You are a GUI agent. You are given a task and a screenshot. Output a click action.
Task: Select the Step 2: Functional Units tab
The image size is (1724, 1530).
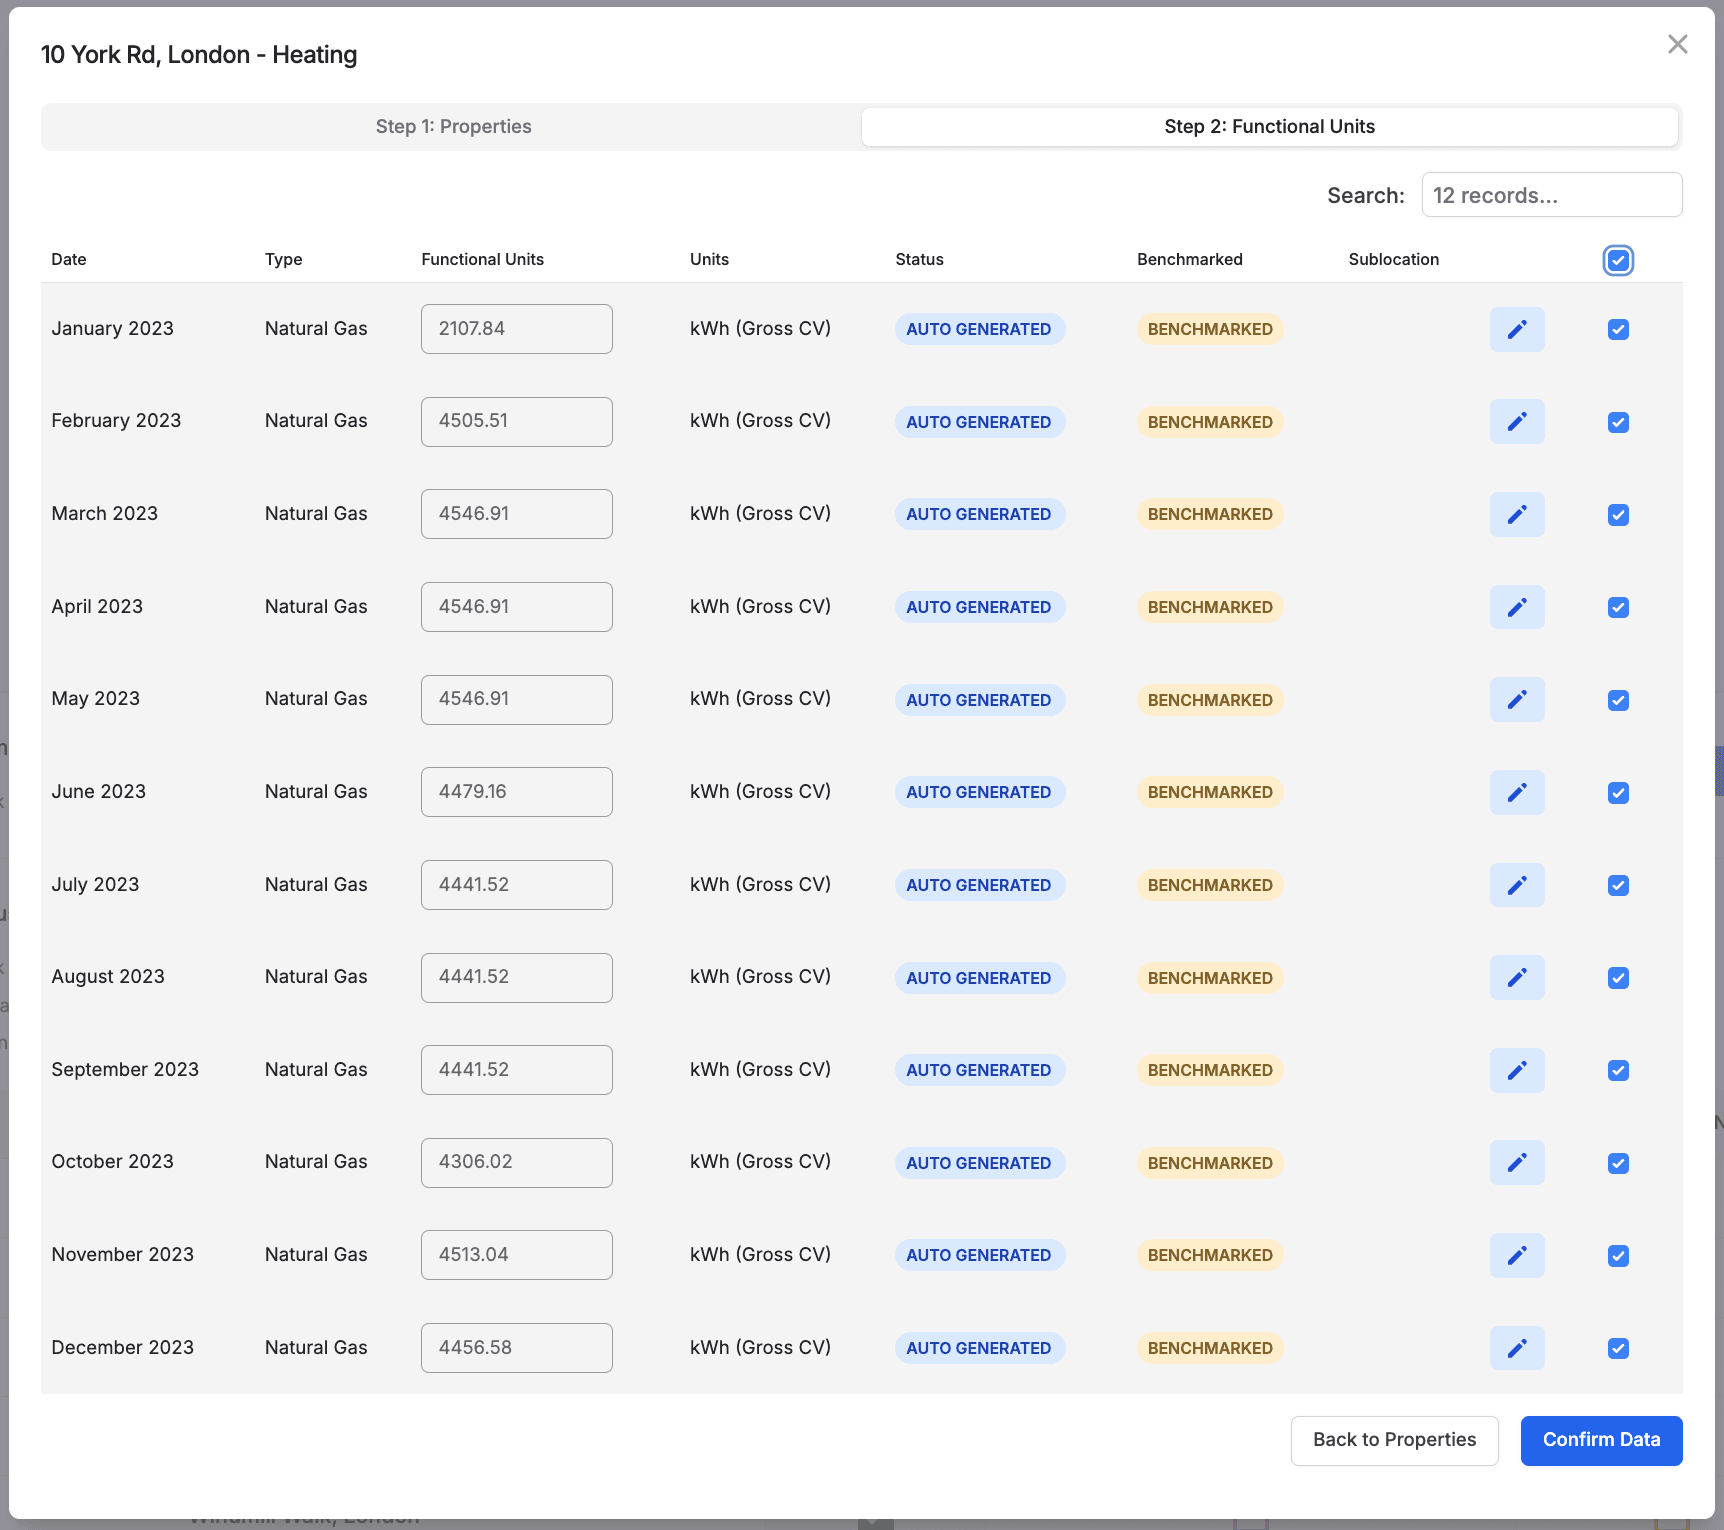click(1268, 127)
